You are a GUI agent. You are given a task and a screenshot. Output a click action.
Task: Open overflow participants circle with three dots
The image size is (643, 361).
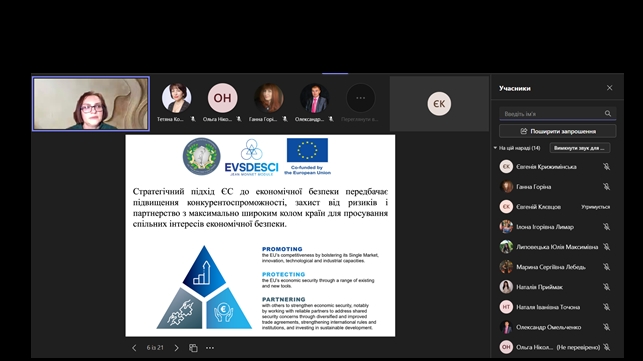point(360,98)
